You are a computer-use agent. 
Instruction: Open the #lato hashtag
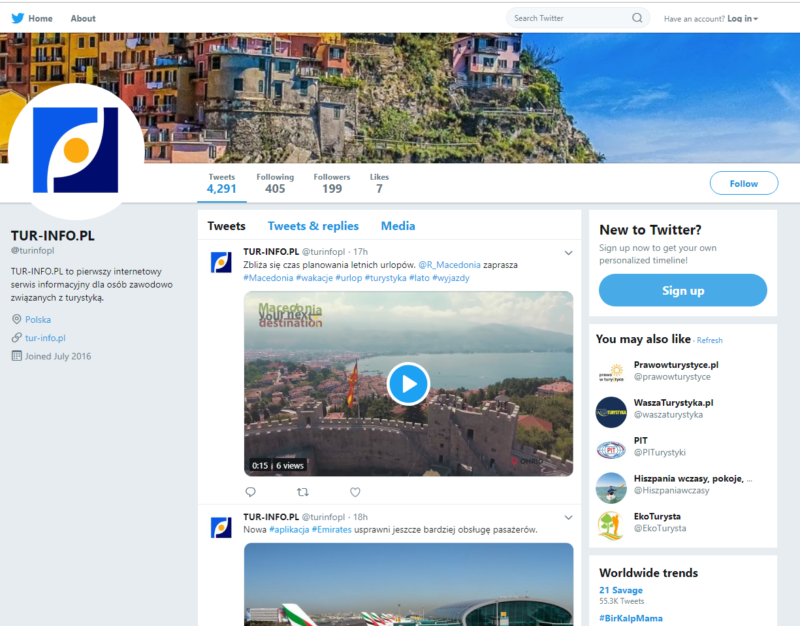(x=419, y=278)
